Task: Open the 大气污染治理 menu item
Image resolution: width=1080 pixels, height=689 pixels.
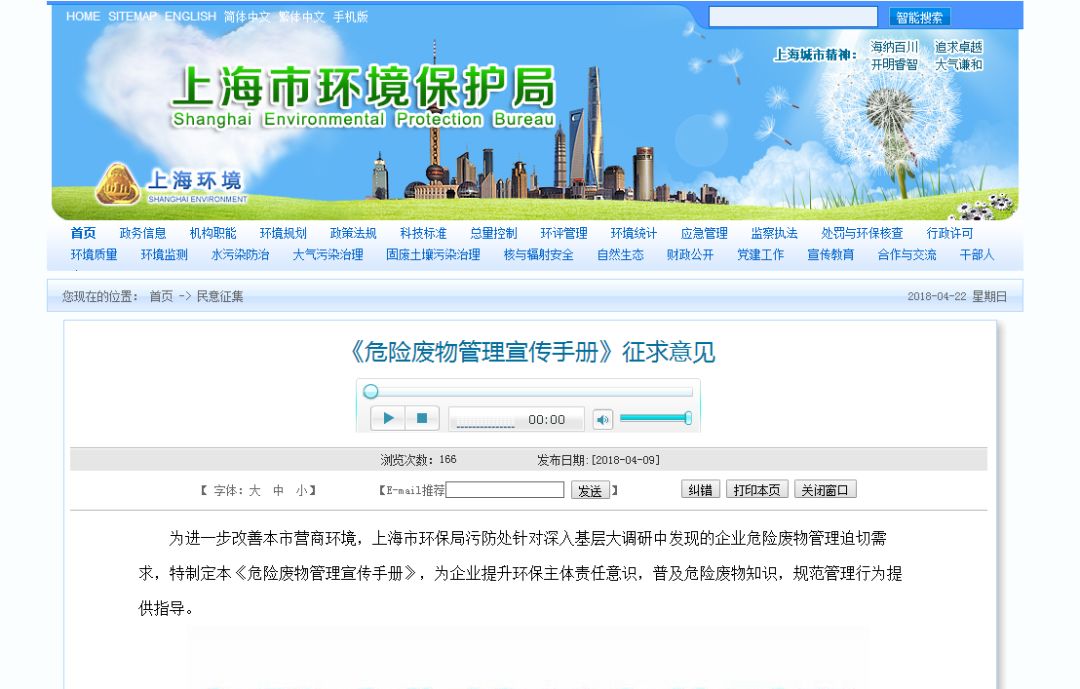Action: pyautogui.click(x=328, y=254)
